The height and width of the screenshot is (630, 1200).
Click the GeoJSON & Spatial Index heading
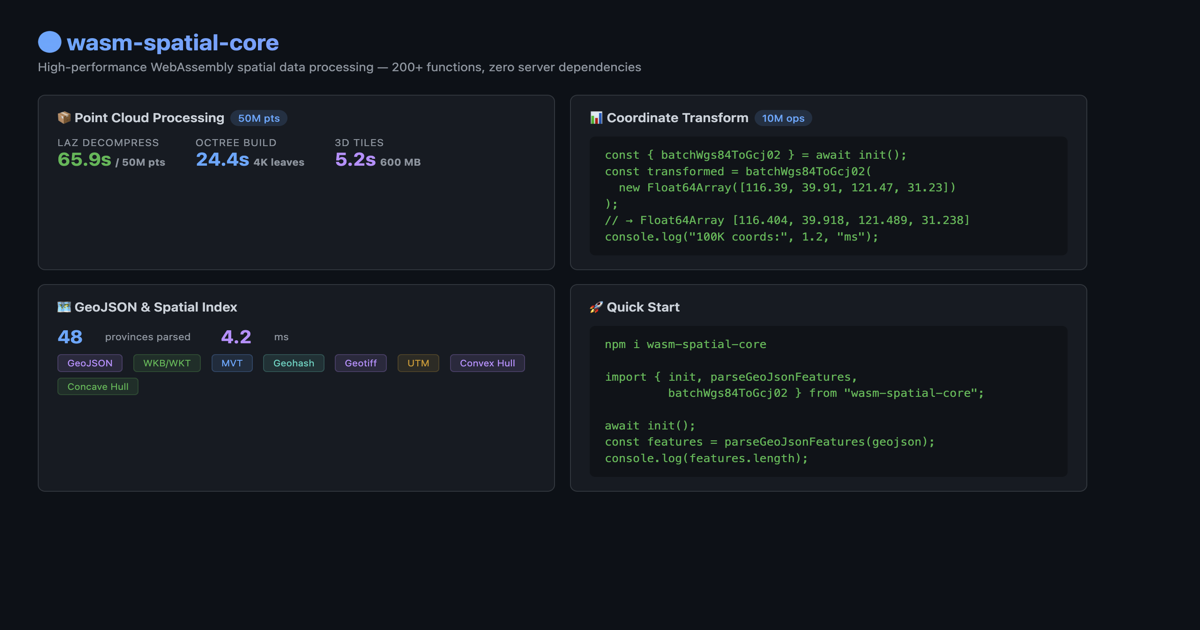(156, 307)
